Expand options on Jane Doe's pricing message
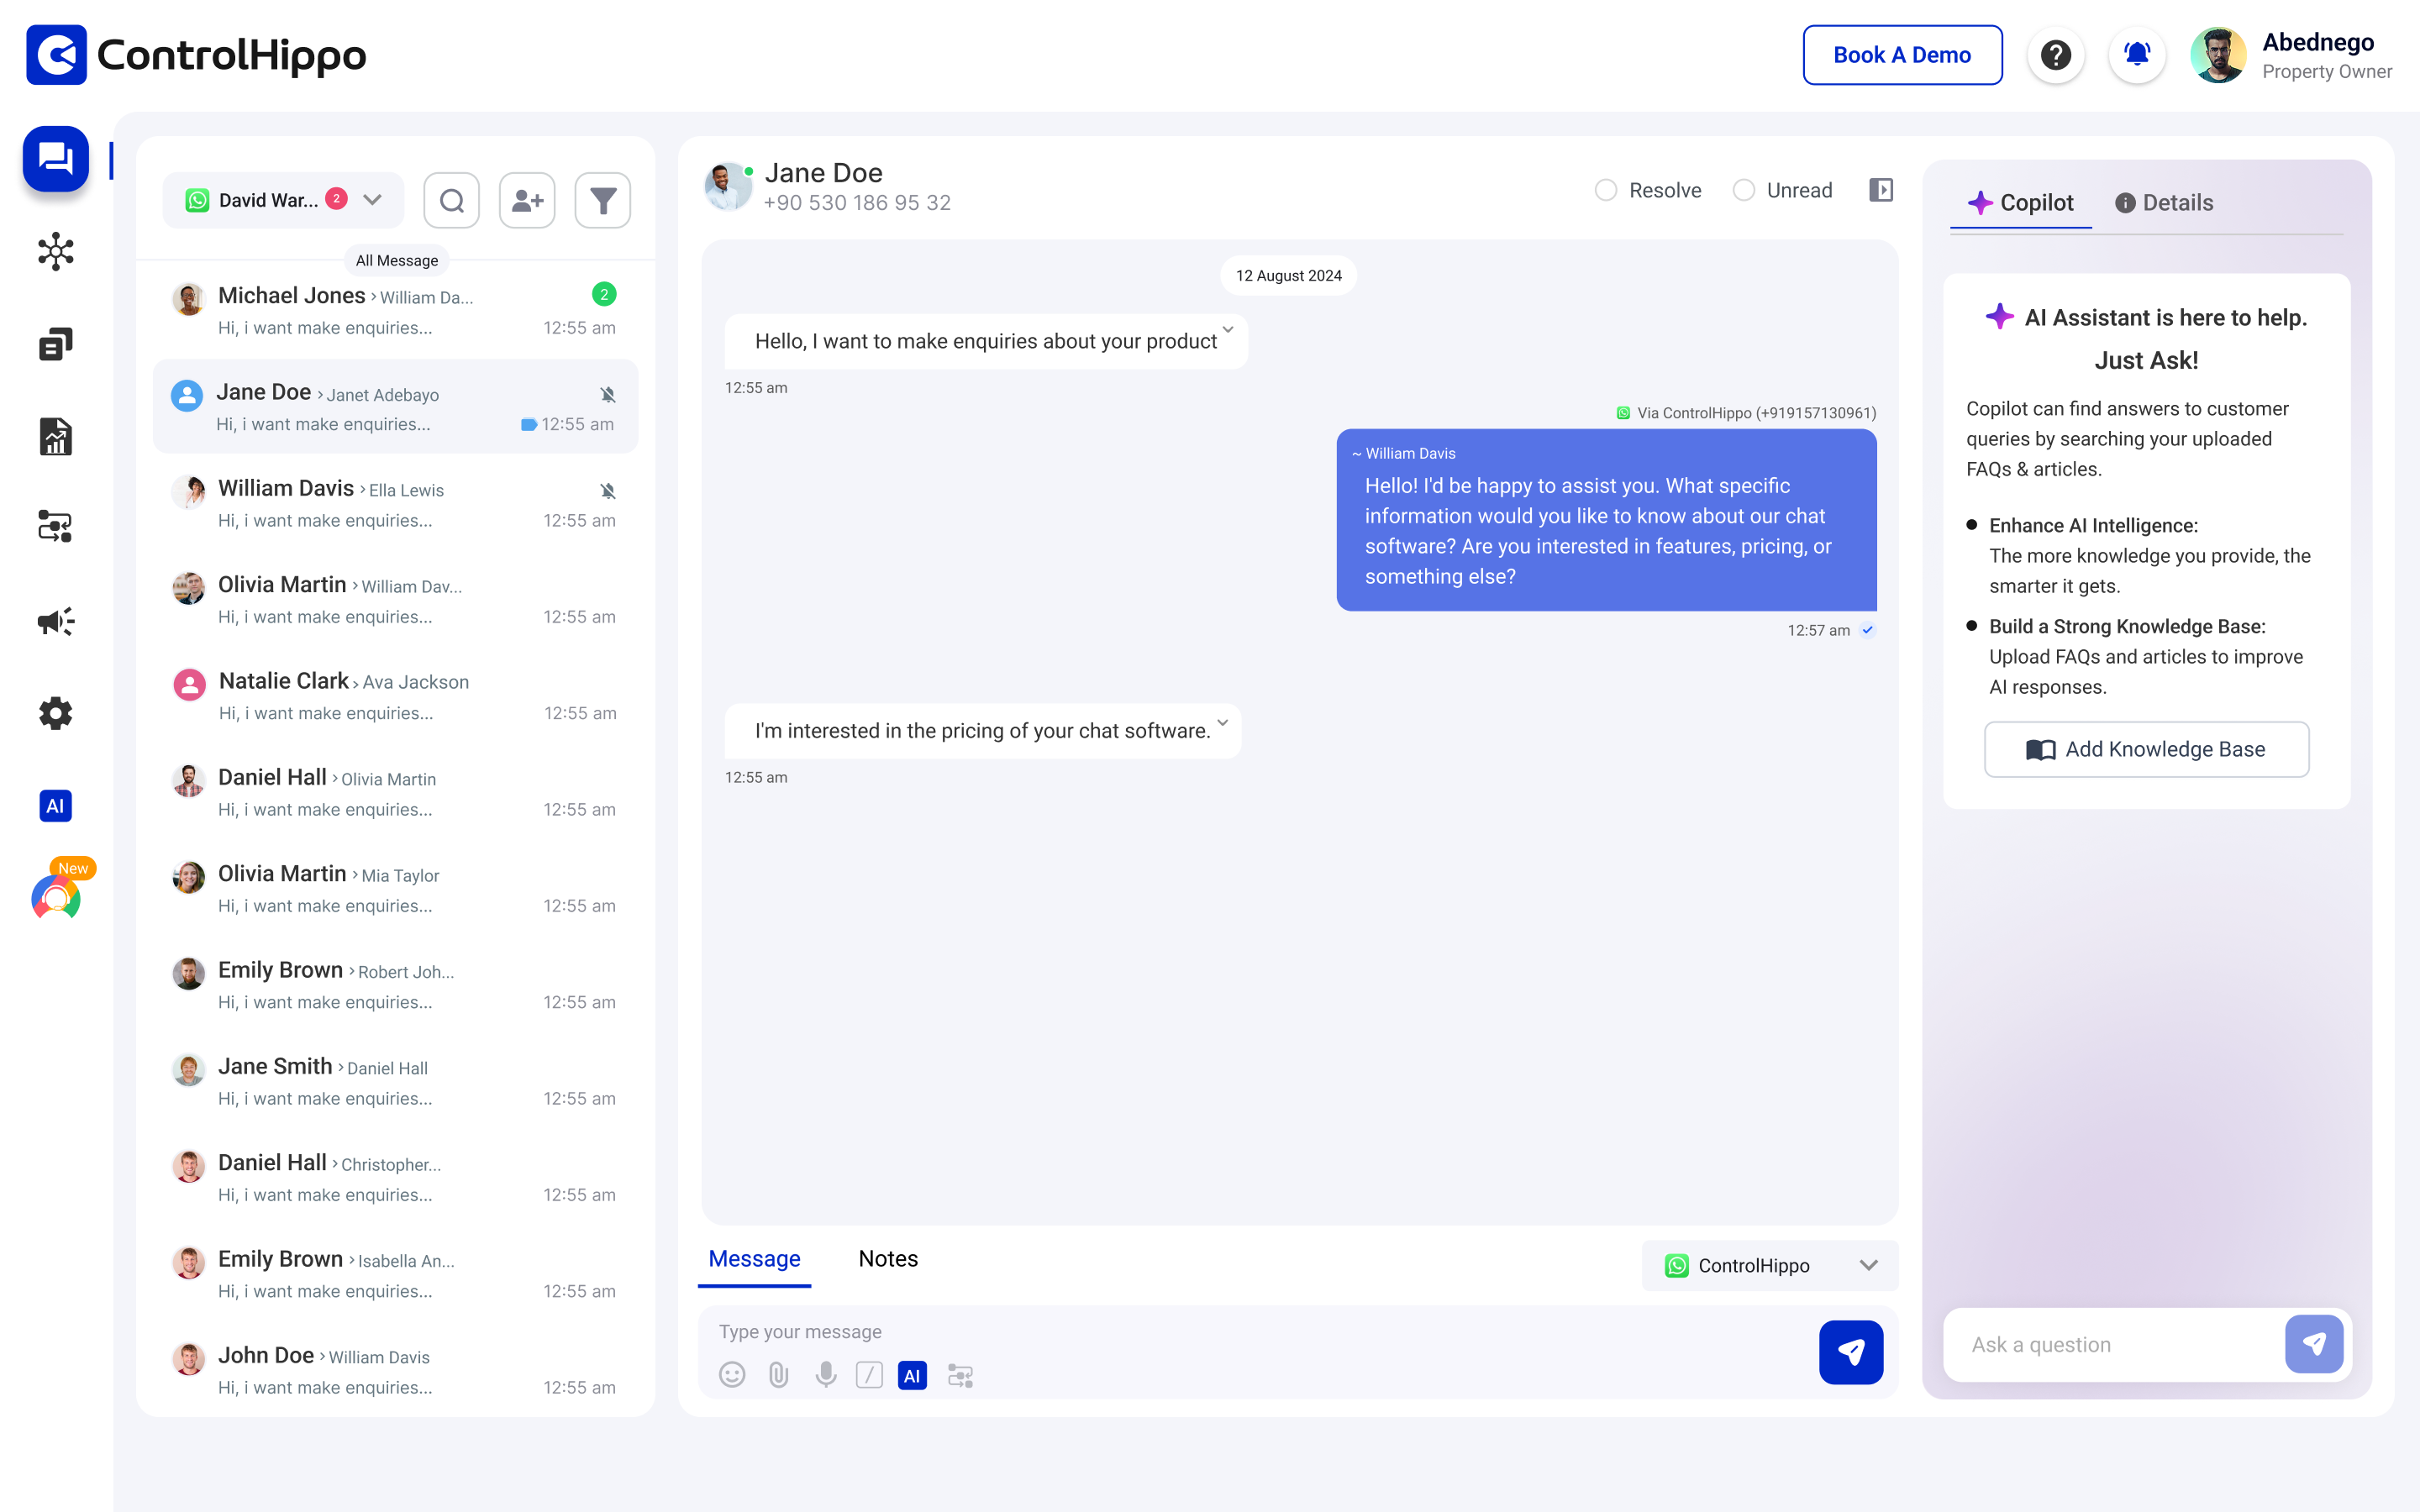Viewport: 2420px width, 1512px height. [1221, 722]
